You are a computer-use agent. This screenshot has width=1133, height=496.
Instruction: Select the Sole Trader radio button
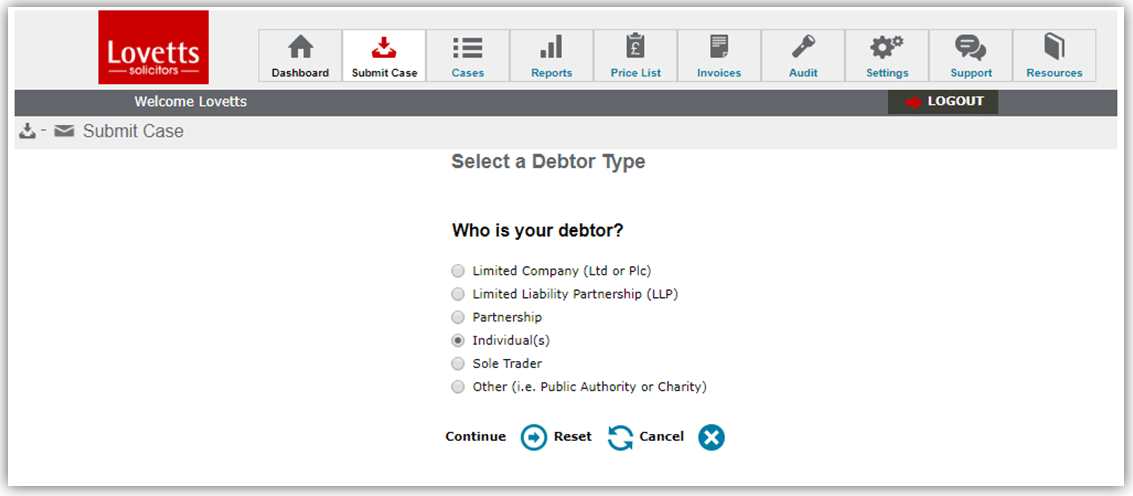tap(458, 364)
